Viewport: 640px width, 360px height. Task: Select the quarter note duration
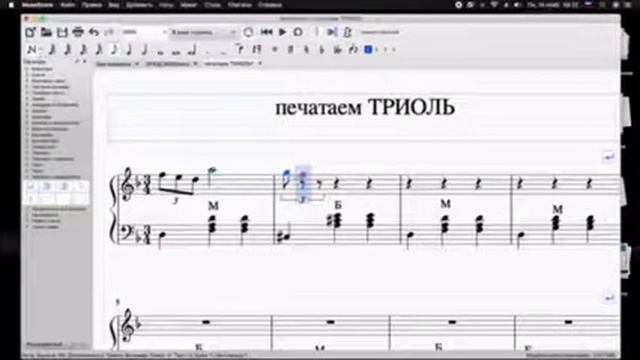(x=129, y=49)
